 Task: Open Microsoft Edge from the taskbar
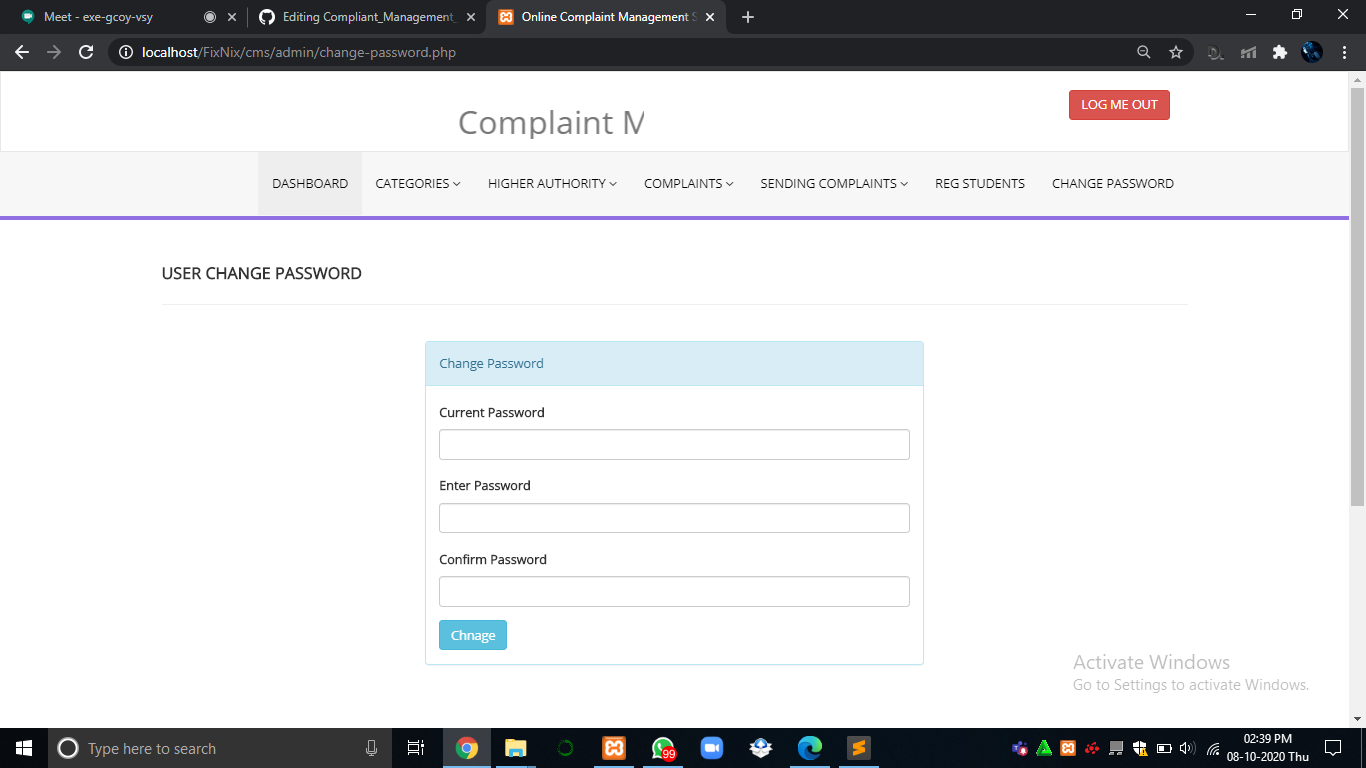[809, 747]
